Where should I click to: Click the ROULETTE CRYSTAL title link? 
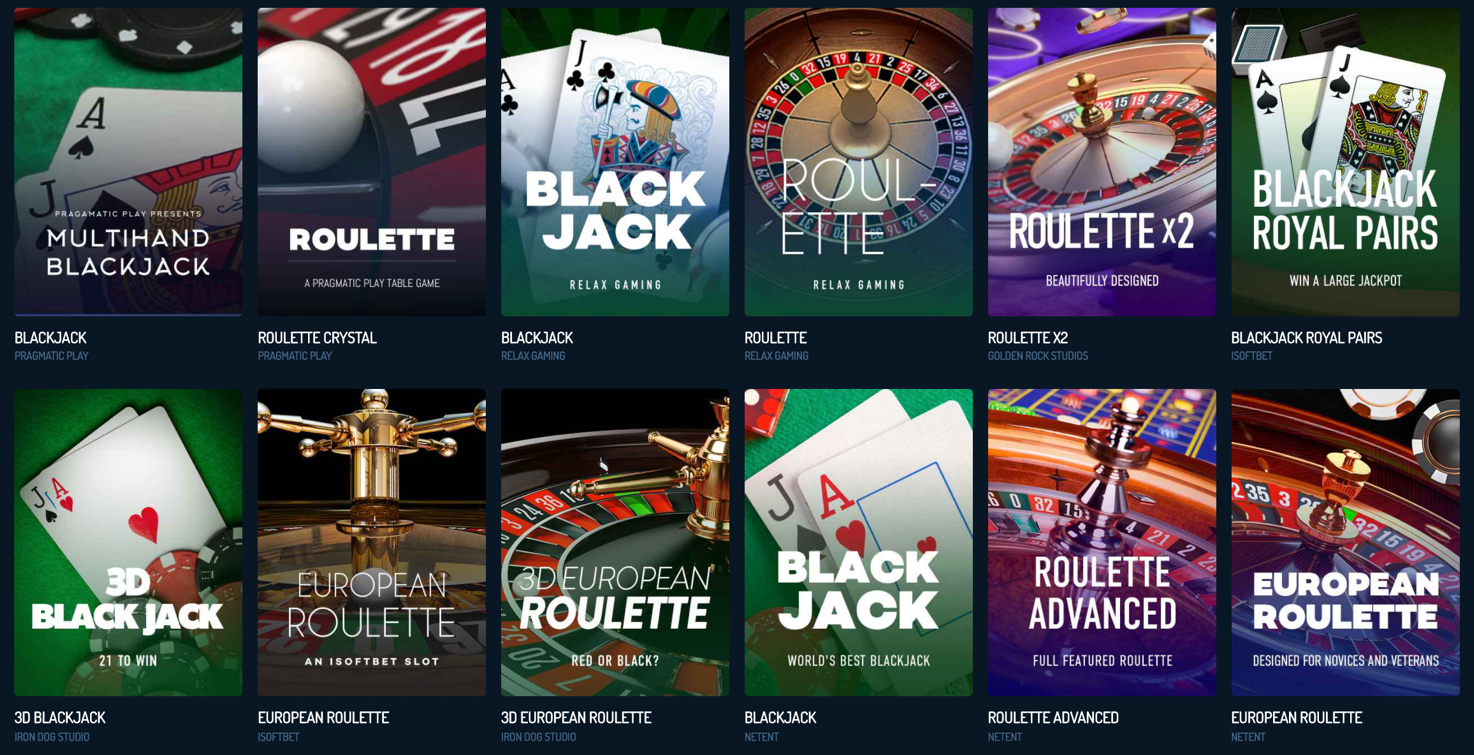point(317,338)
